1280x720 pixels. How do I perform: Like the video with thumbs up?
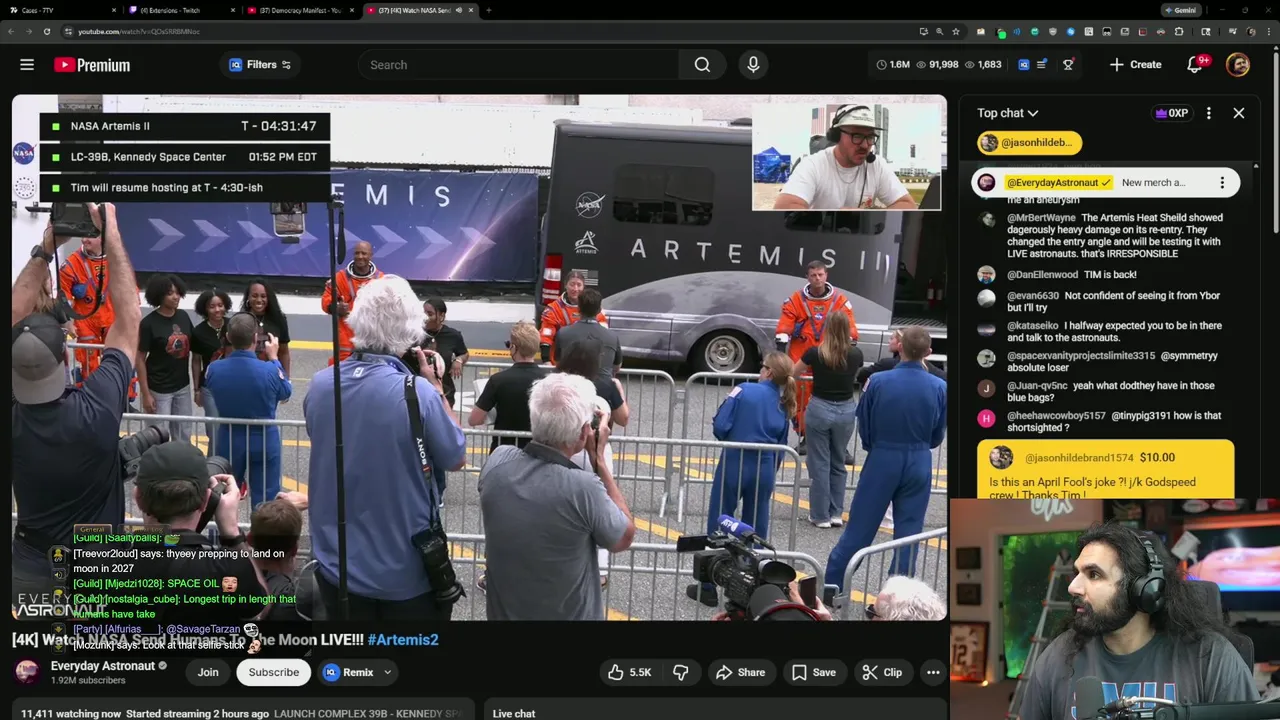629,672
